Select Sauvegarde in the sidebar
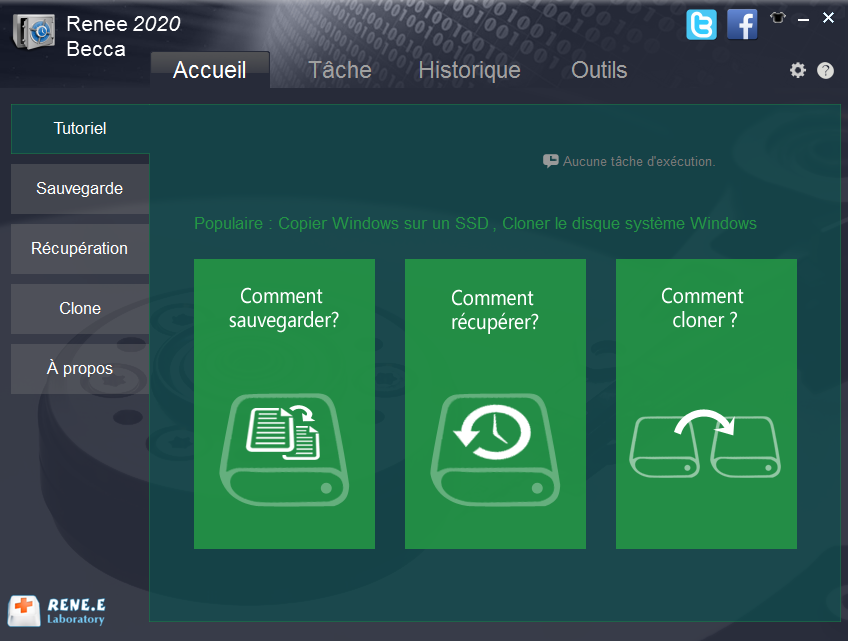Screen dimensions: 848x641 pos(80,189)
